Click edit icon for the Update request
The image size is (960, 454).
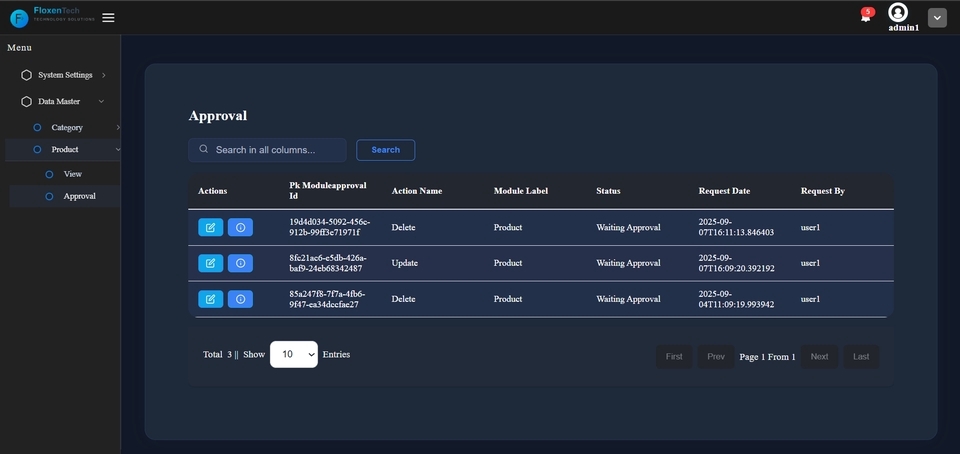coord(210,263)
